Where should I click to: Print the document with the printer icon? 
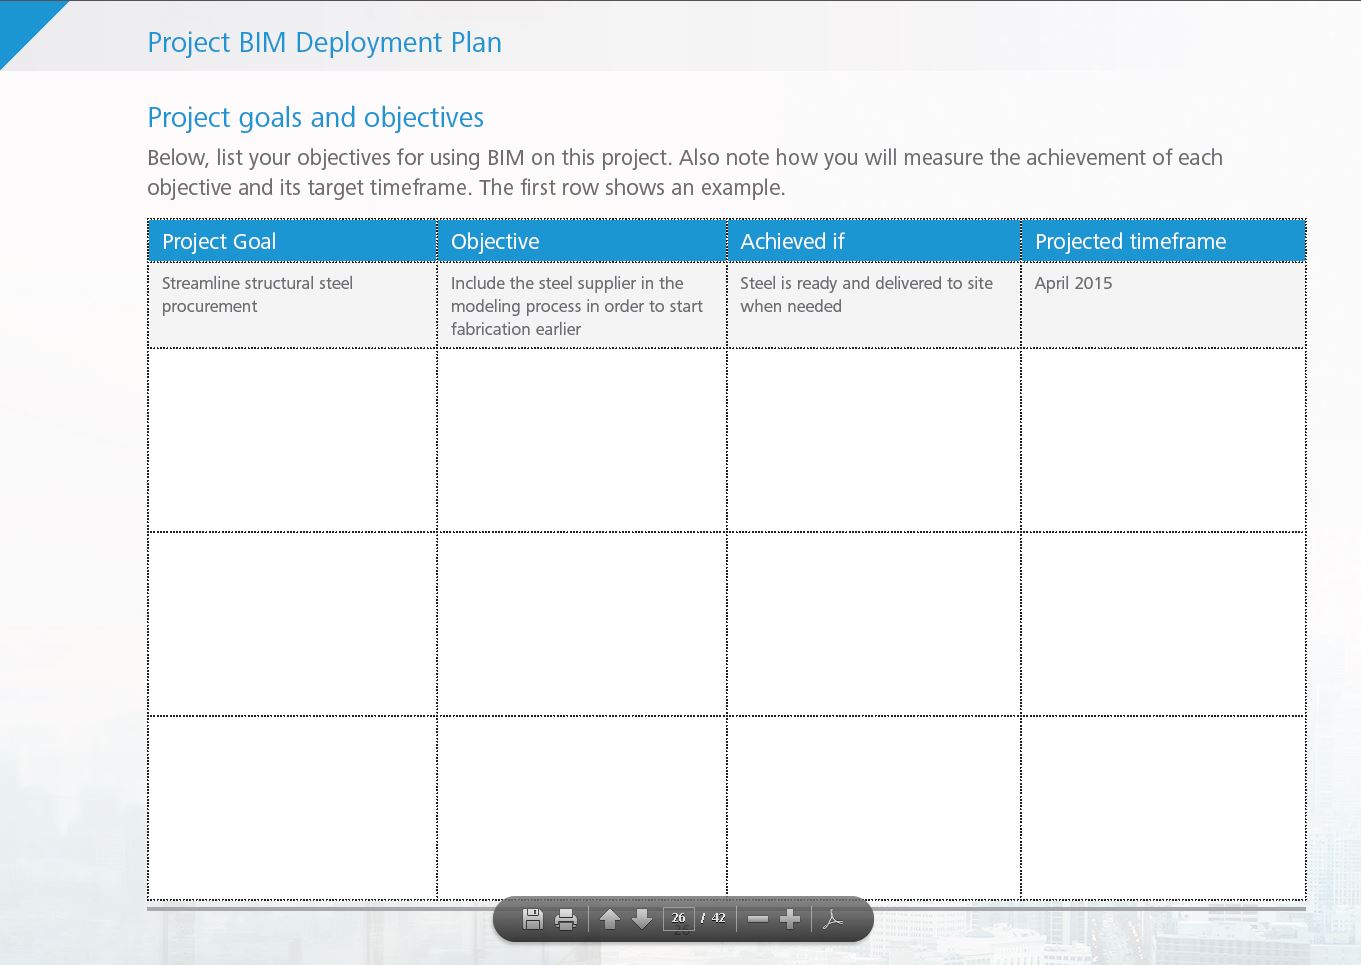pyautogui.click(x=566, y=919)
